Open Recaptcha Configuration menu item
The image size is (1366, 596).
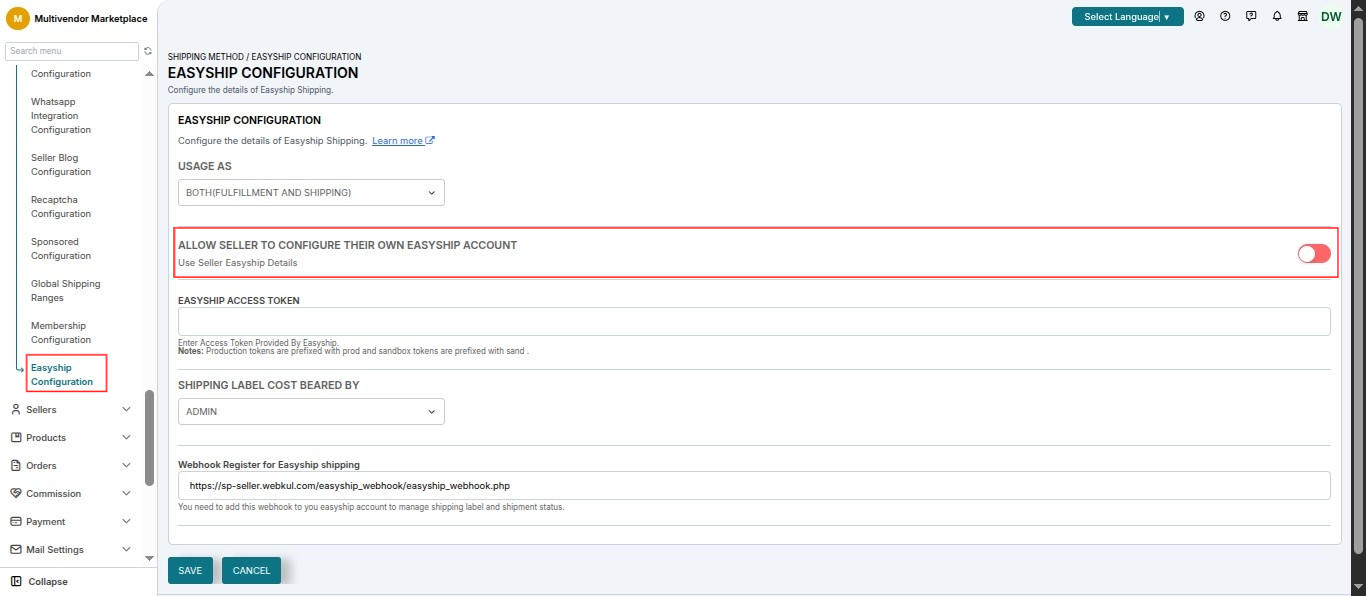tap(61, 207)
